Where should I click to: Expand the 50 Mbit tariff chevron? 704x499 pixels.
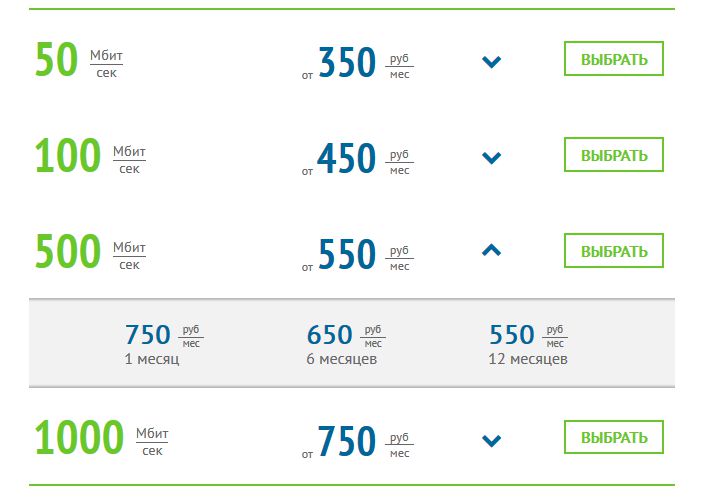tap(491, 62)
